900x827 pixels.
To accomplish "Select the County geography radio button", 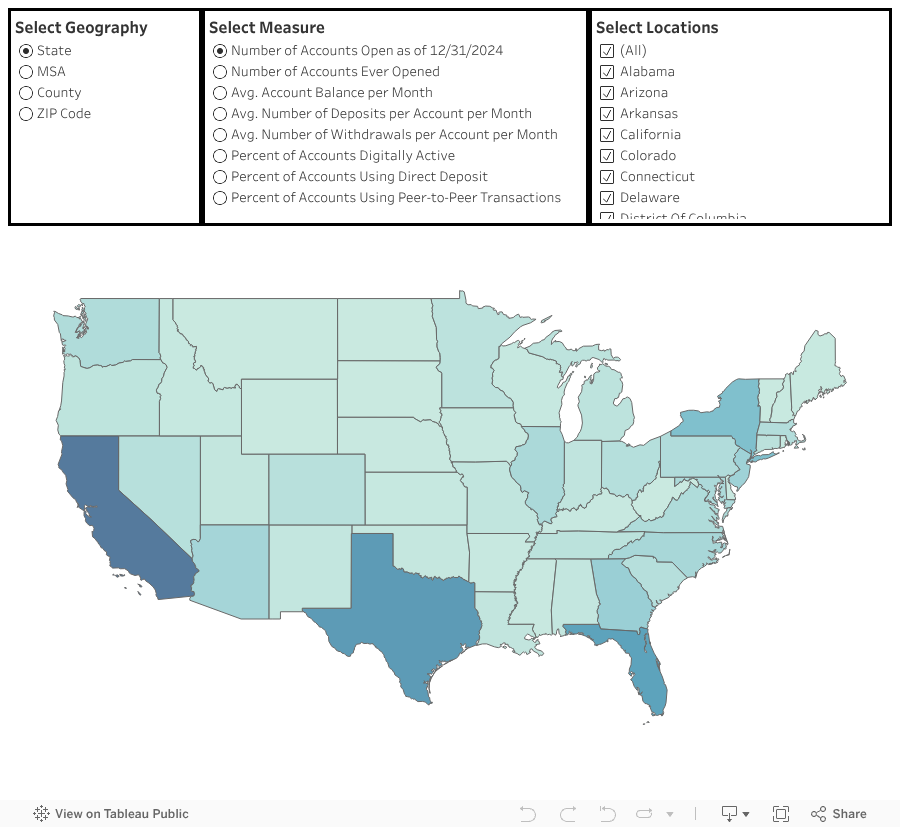I will click(x=25, y=92).
